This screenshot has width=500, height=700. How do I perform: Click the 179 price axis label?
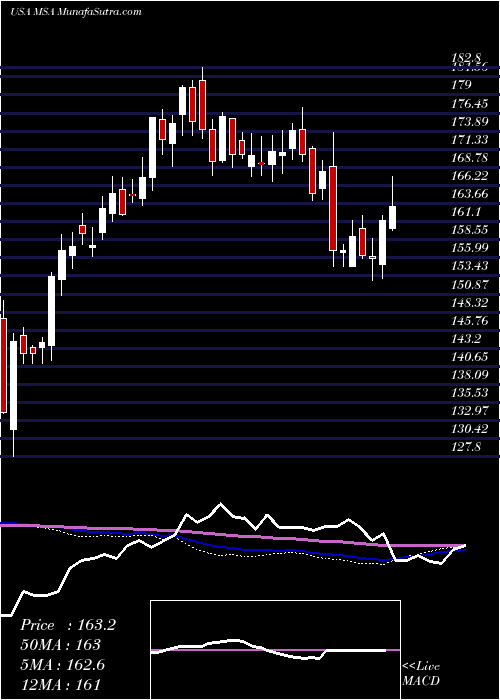tap(462, 85)
